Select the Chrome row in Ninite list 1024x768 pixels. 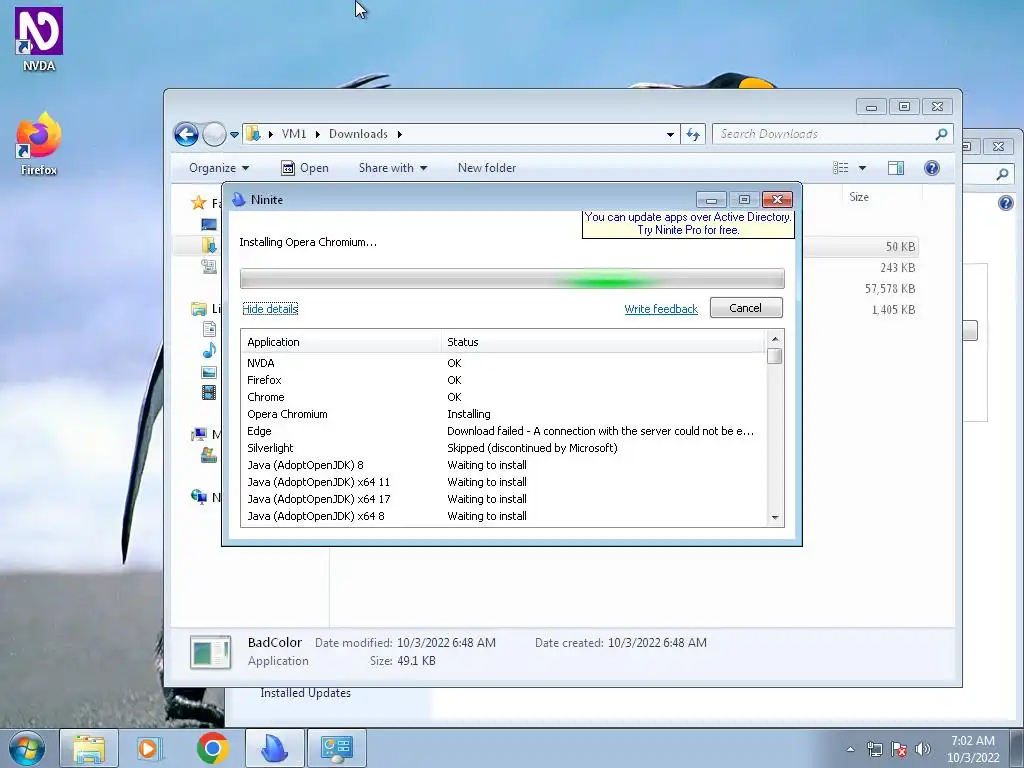pos(503,397)
